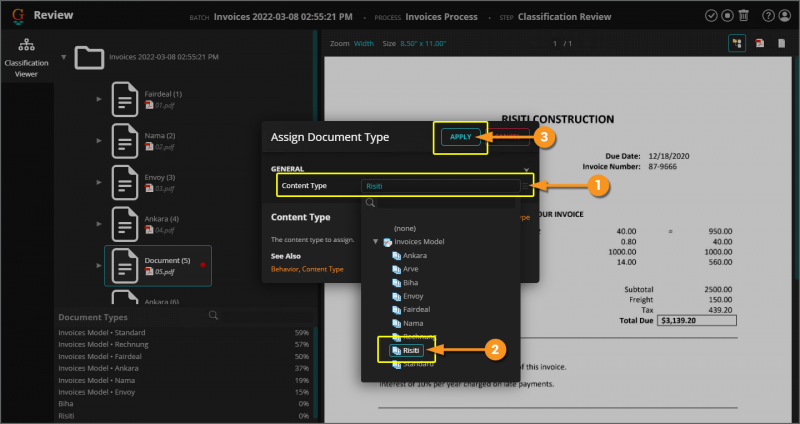The image size is (800, 424).
Task: Expand the Document (5) node
Action: (x=99, y=265)
